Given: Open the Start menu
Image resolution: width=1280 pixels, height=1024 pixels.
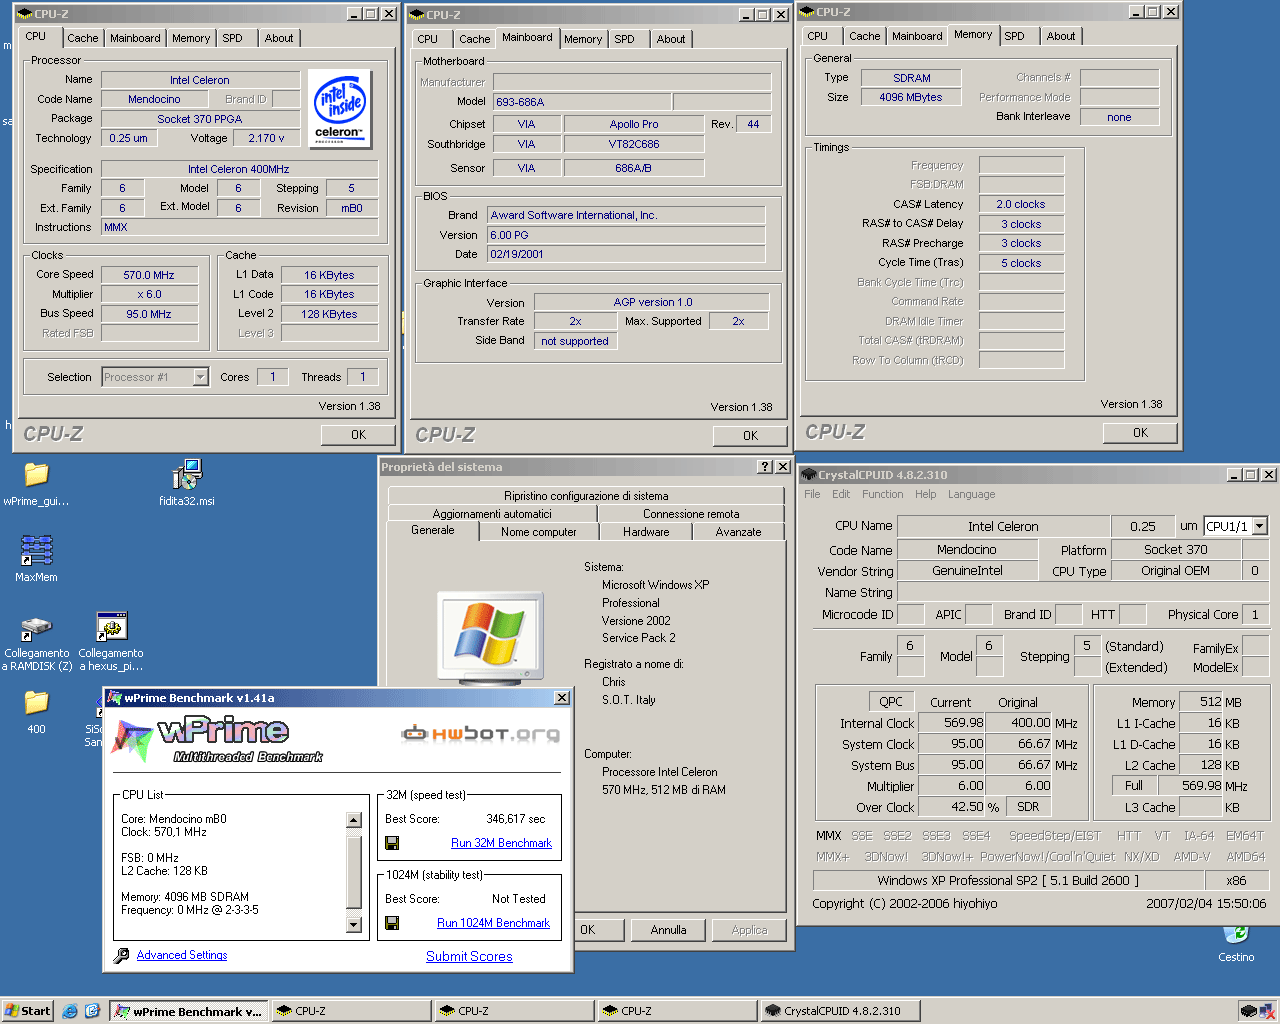Looking at the screenshot, I should tap(27, 1011).
